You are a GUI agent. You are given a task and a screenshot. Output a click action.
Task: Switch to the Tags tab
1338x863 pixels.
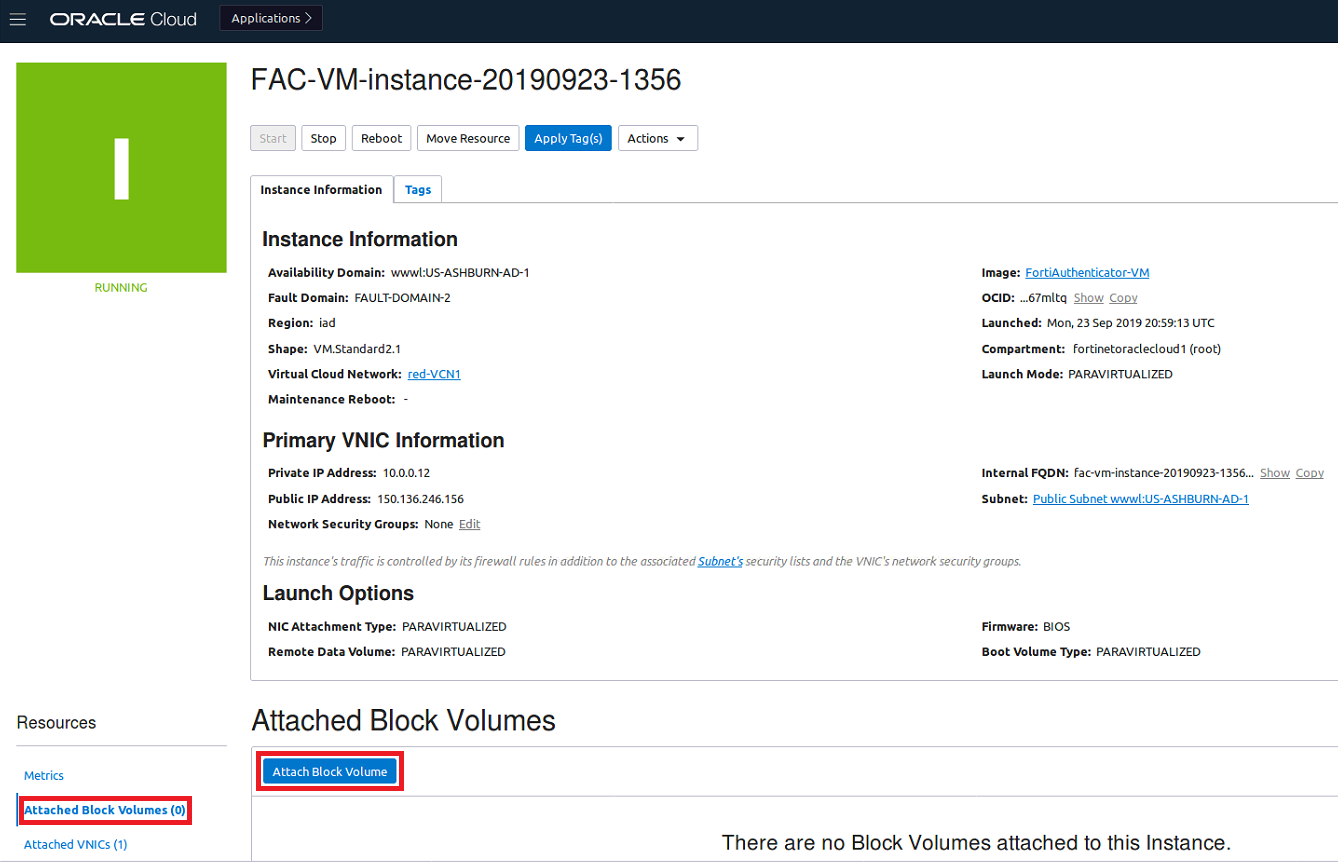point(417,189)
